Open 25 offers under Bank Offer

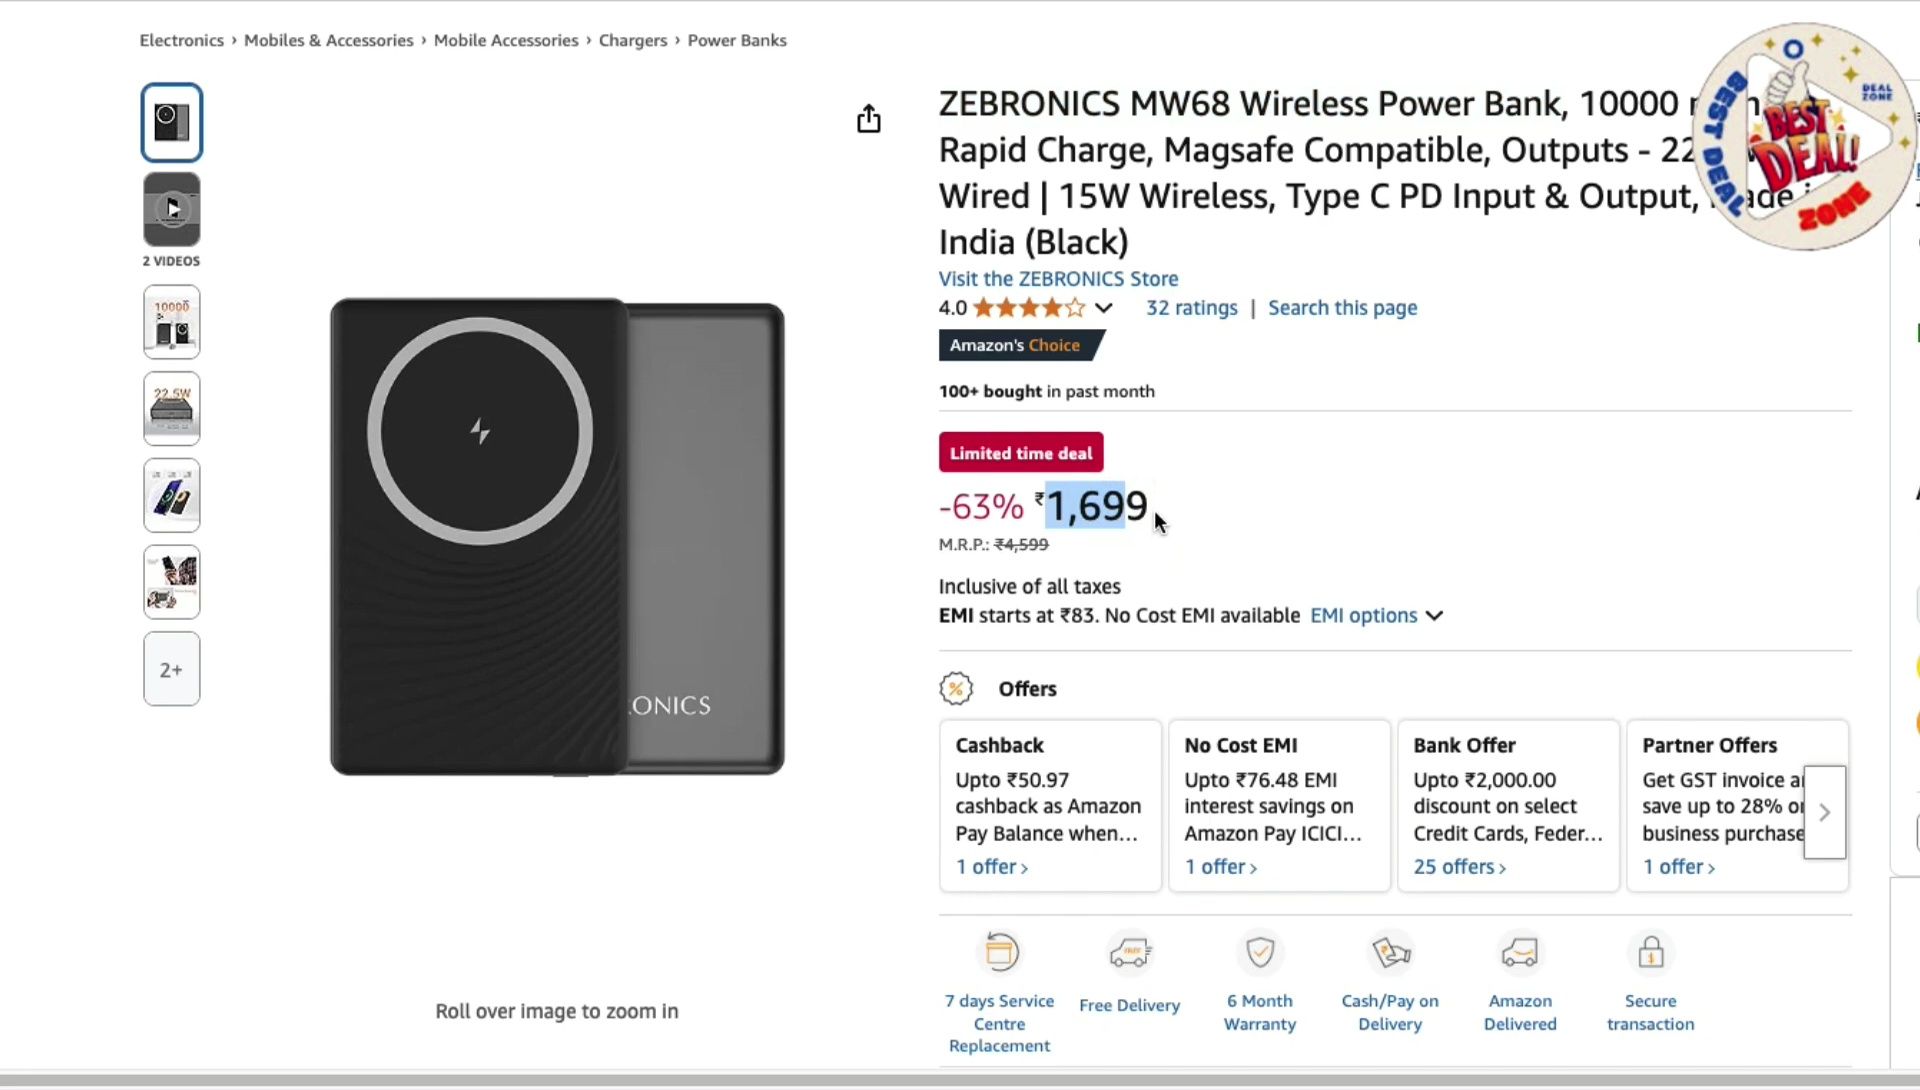pos(1458,867)
